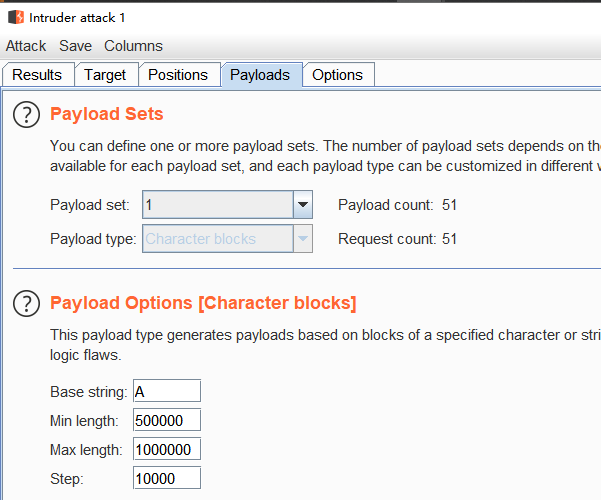Click the Payload Sets heading text
The image size is (601, 500).
coord(107,114)
